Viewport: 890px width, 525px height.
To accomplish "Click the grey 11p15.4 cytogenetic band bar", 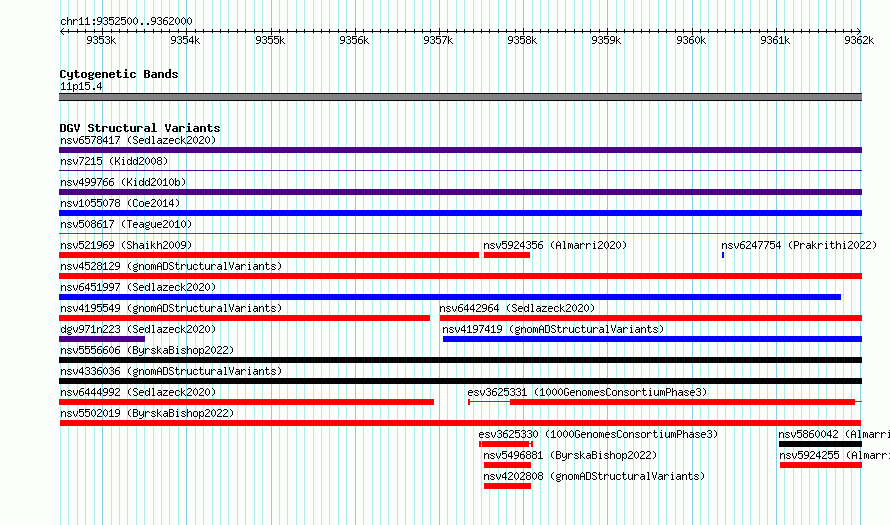I will [460, 97].
